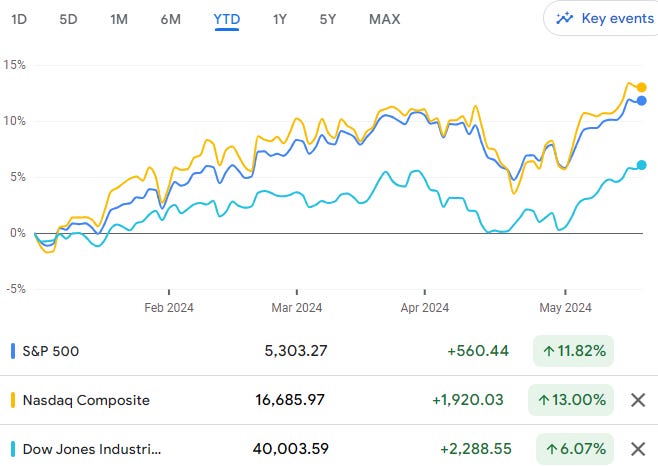Open the 6M time range view
The height and width of the screenshot is (466, 658).
tap(170, 19)
